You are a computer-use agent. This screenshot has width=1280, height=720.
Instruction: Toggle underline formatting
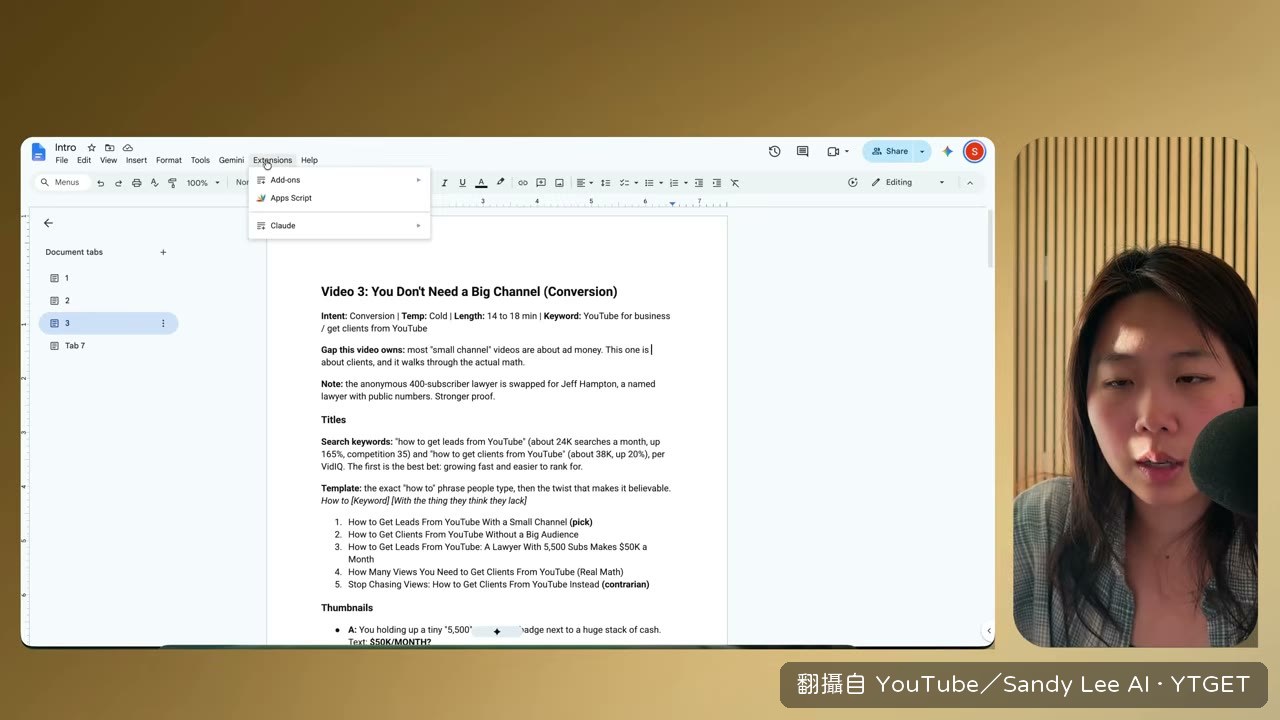click(x=462, y=183)
